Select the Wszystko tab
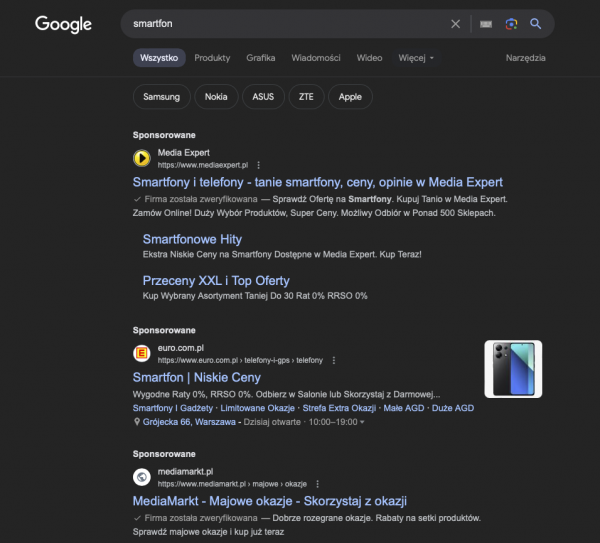The width and height of the screenshot is (600, 543). tap(159, 58)
